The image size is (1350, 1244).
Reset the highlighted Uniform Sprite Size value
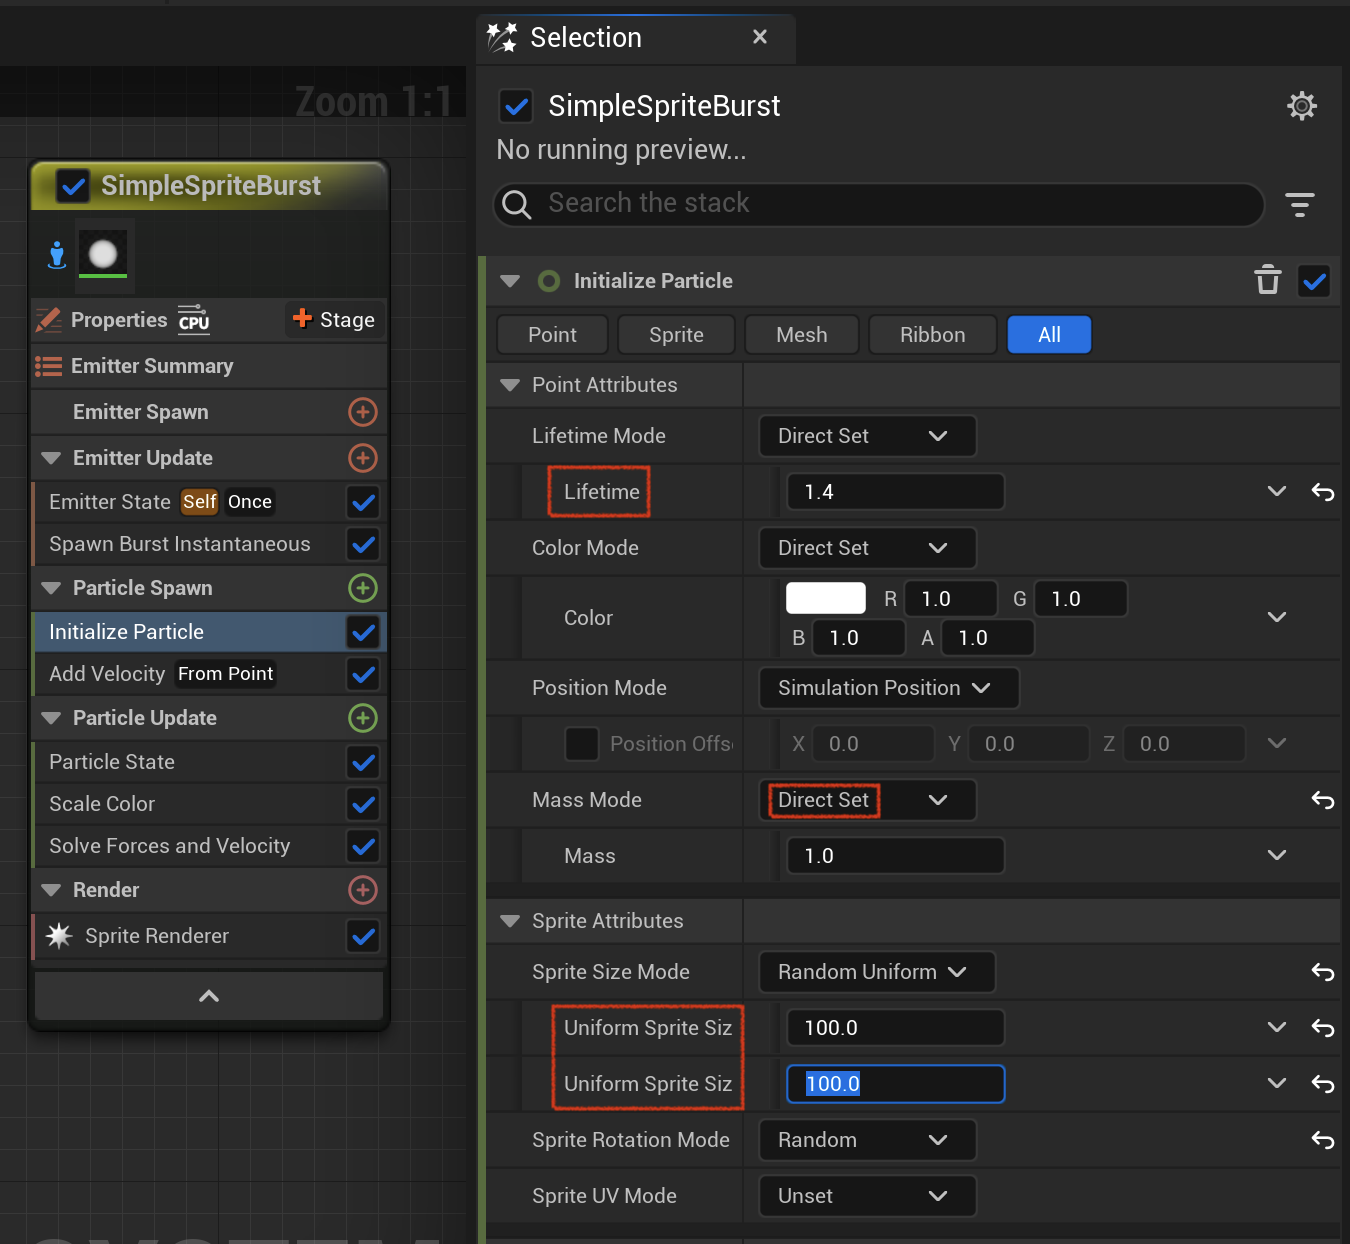1322,1083
